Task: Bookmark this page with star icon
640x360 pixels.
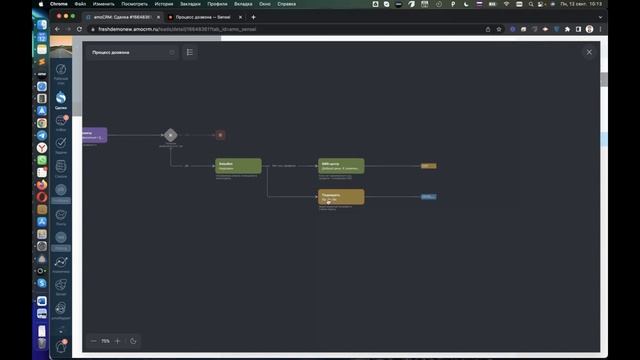Action: pos(499,29)
